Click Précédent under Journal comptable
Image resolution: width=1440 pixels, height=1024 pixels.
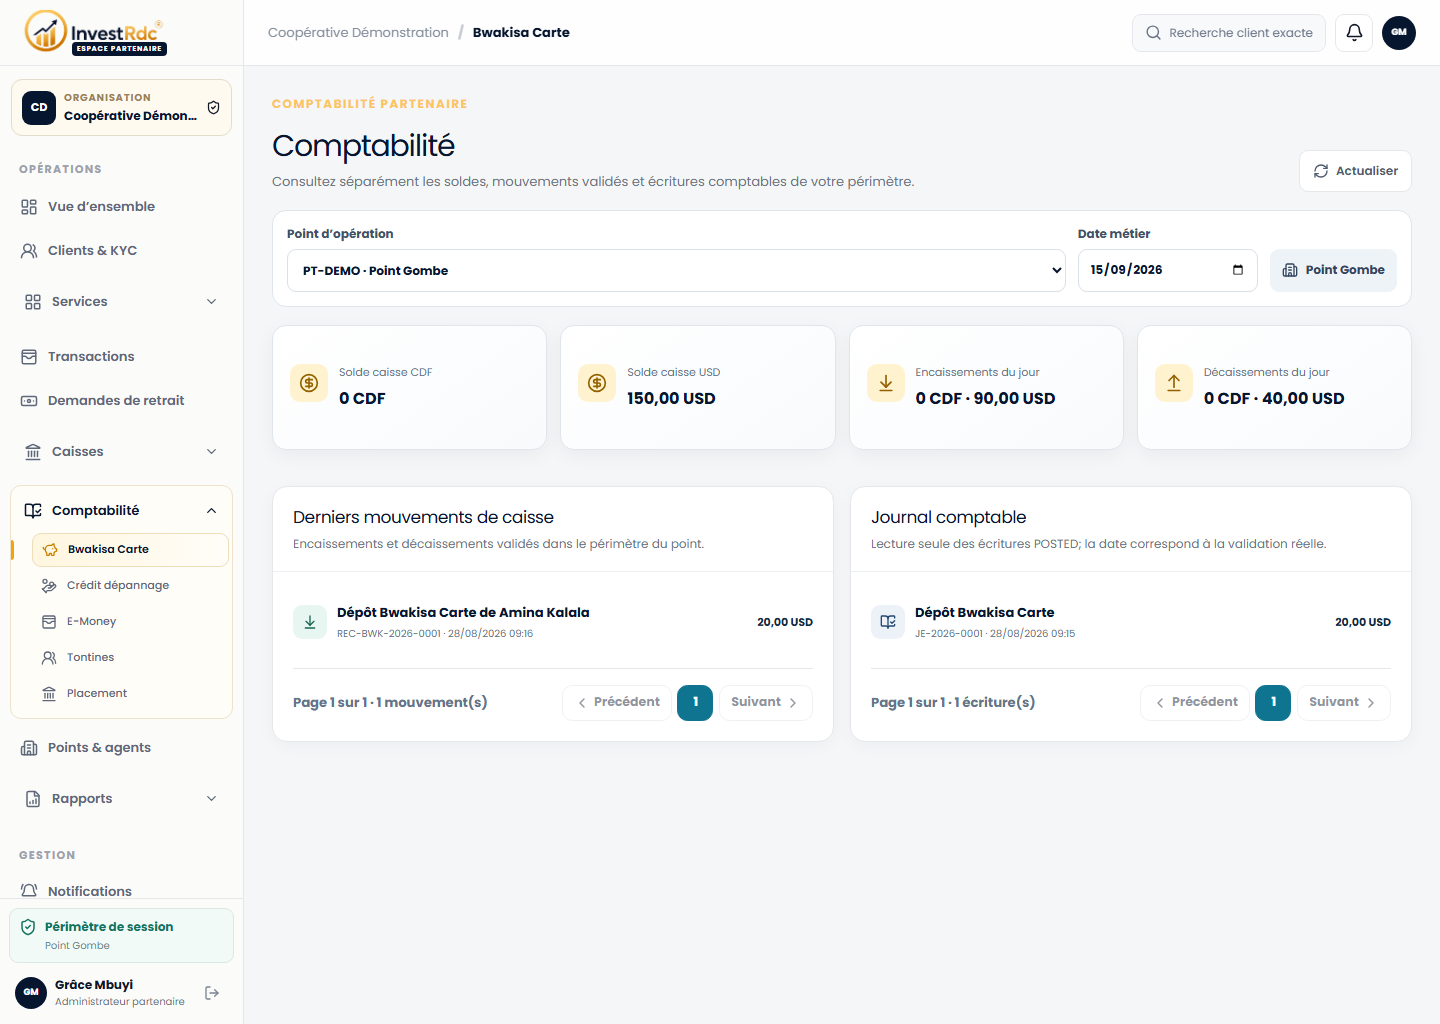pos(1195,703)
